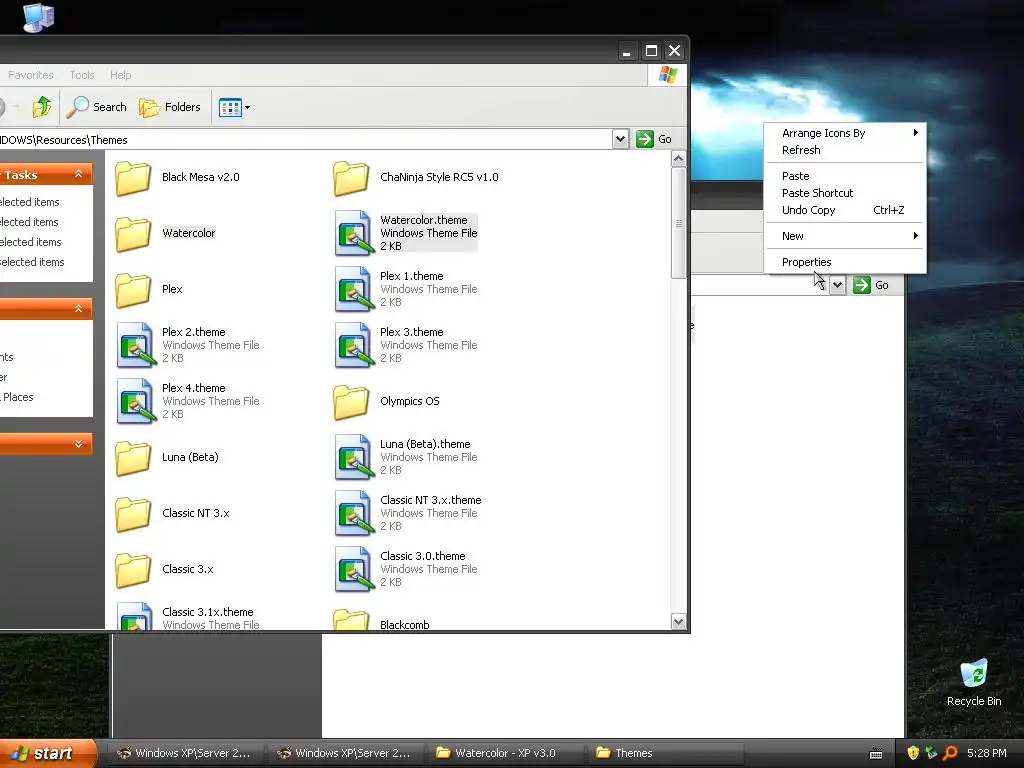Screen dimensions: 1024x768
Task: Switch to first Windows XP\Server taskbar button
Action: (x=184, y=753)
